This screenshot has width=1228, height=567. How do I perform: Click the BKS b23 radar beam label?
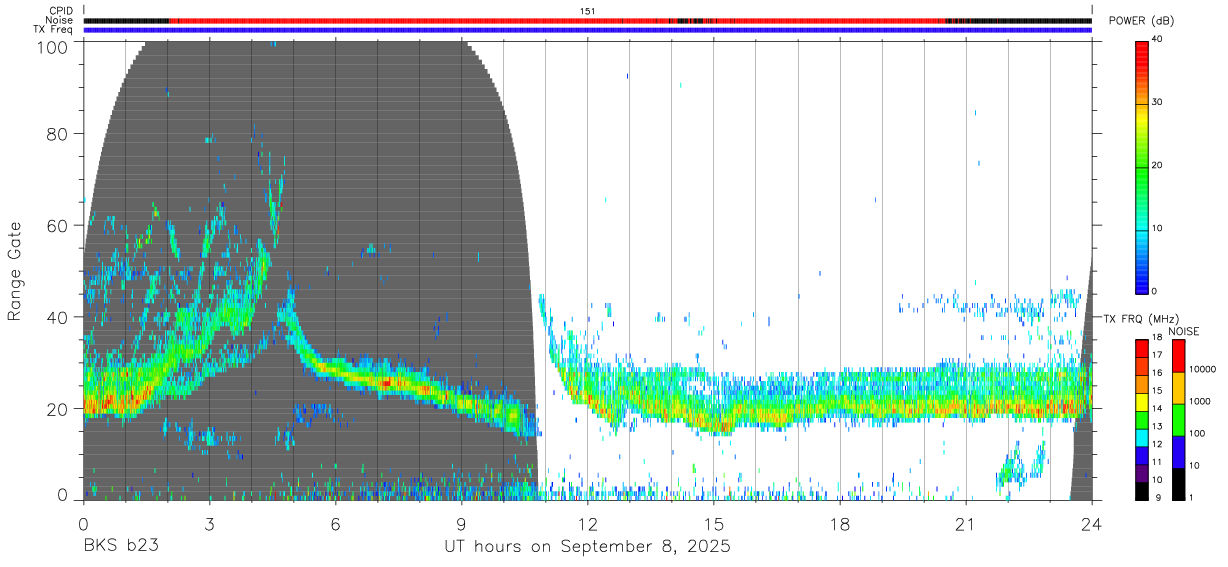120,547
